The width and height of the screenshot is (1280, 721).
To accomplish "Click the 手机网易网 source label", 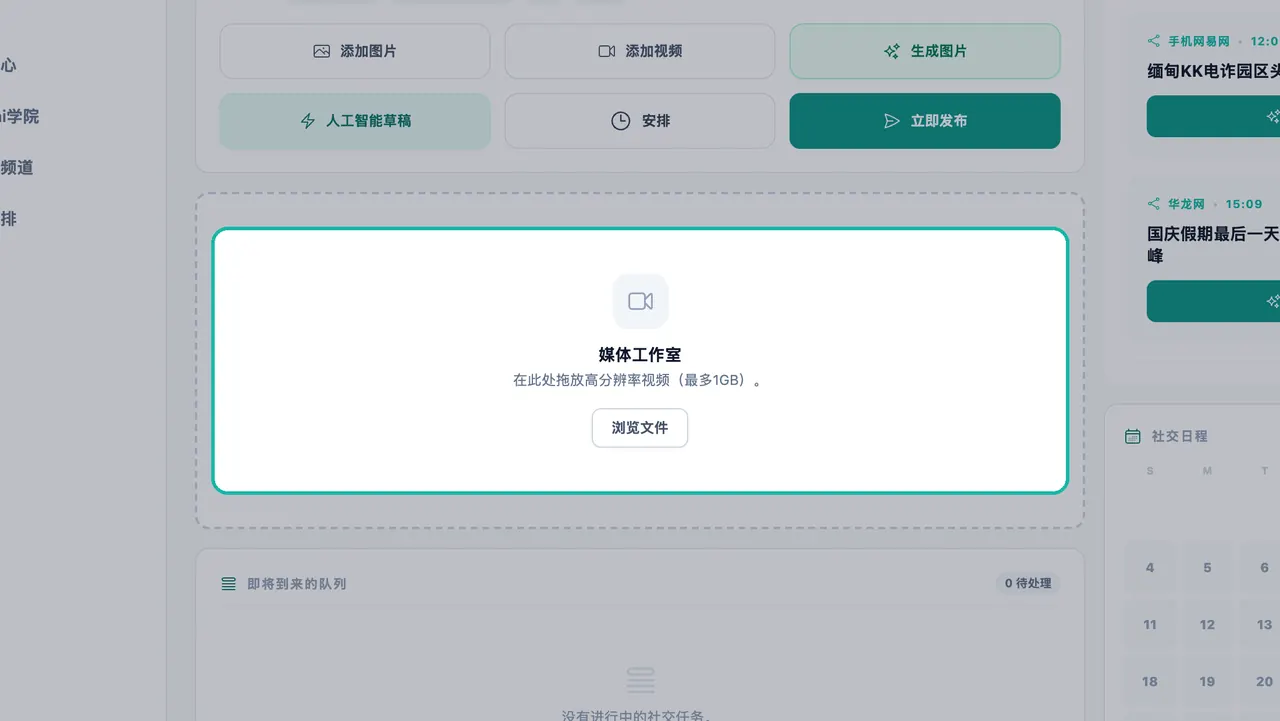I will [1199, 41].
